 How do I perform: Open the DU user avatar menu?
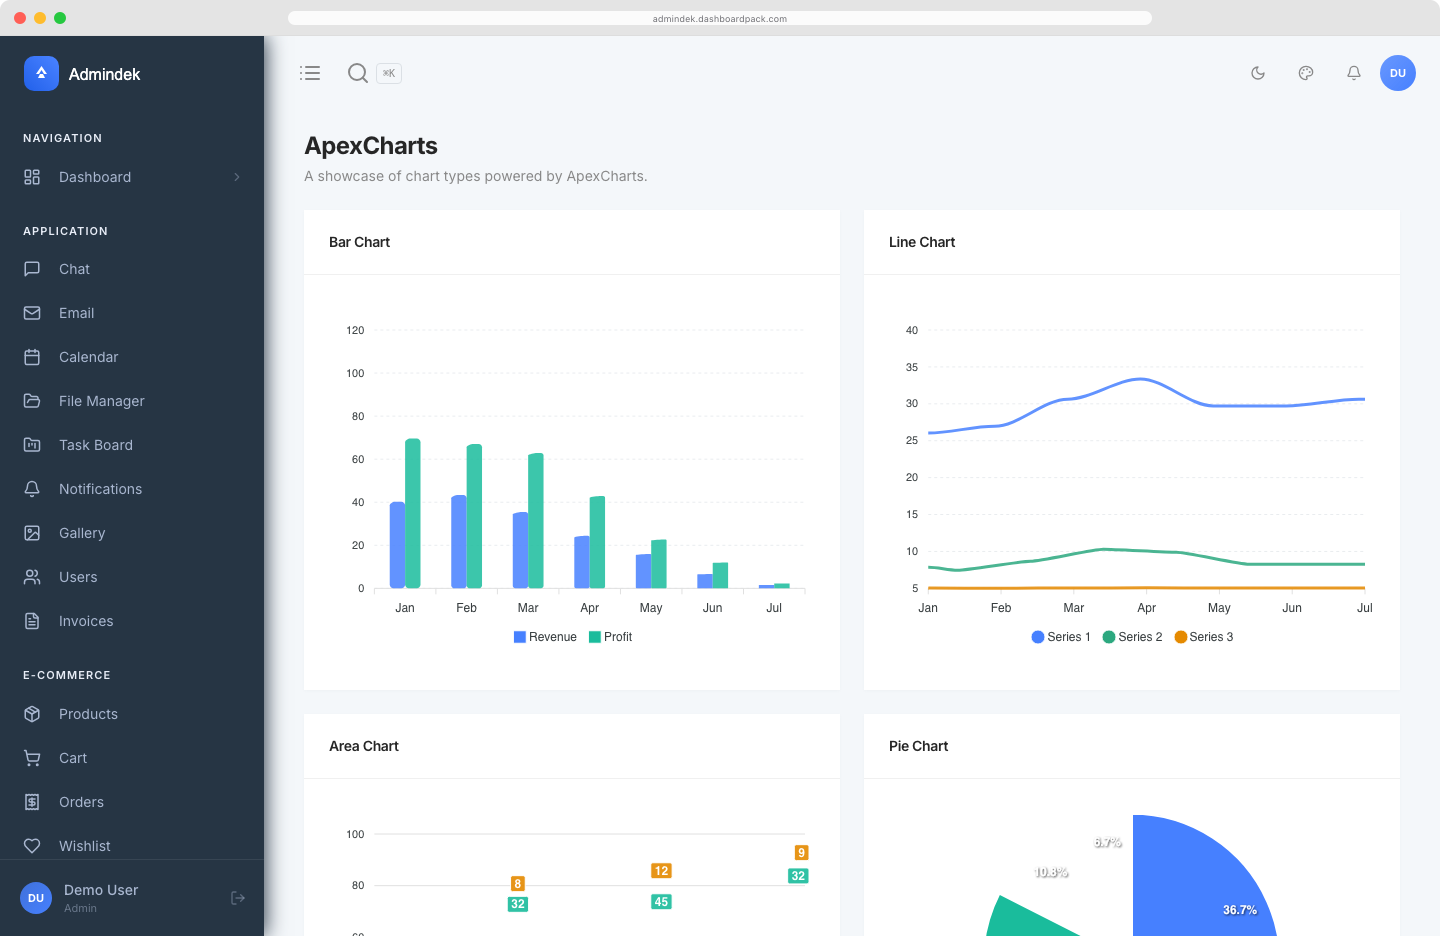1398,73
